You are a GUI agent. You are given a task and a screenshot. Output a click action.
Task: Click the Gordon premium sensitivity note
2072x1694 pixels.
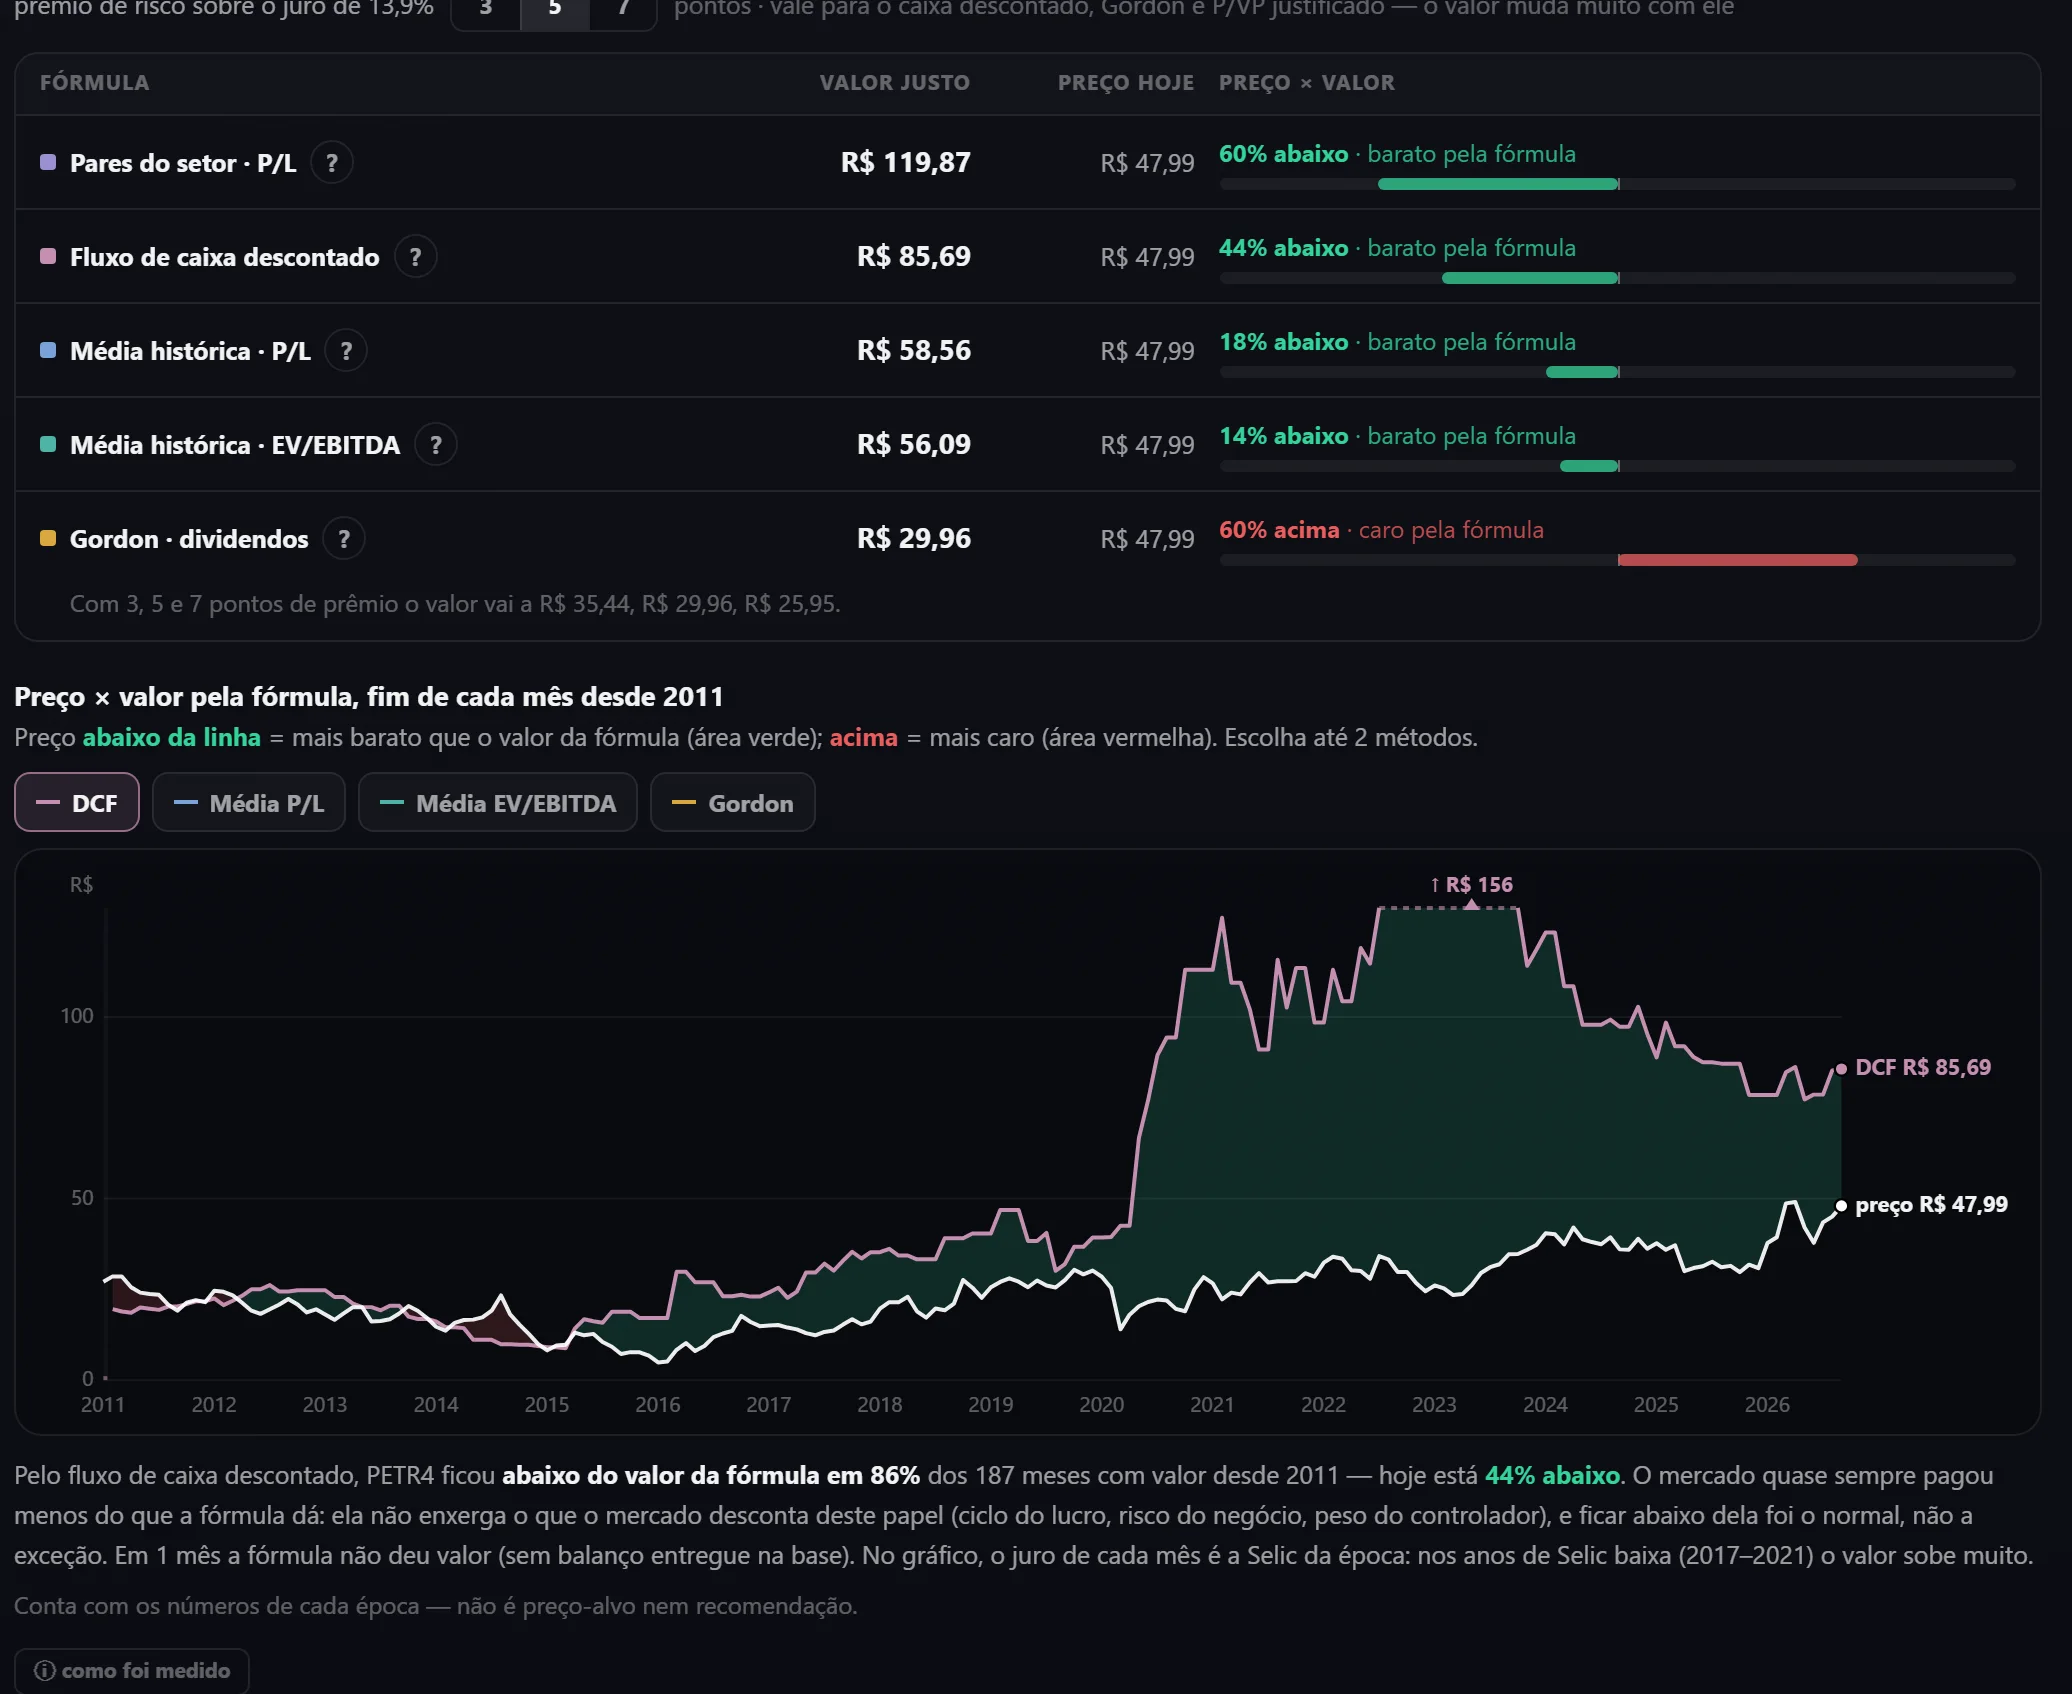click(x=455, y=604)
